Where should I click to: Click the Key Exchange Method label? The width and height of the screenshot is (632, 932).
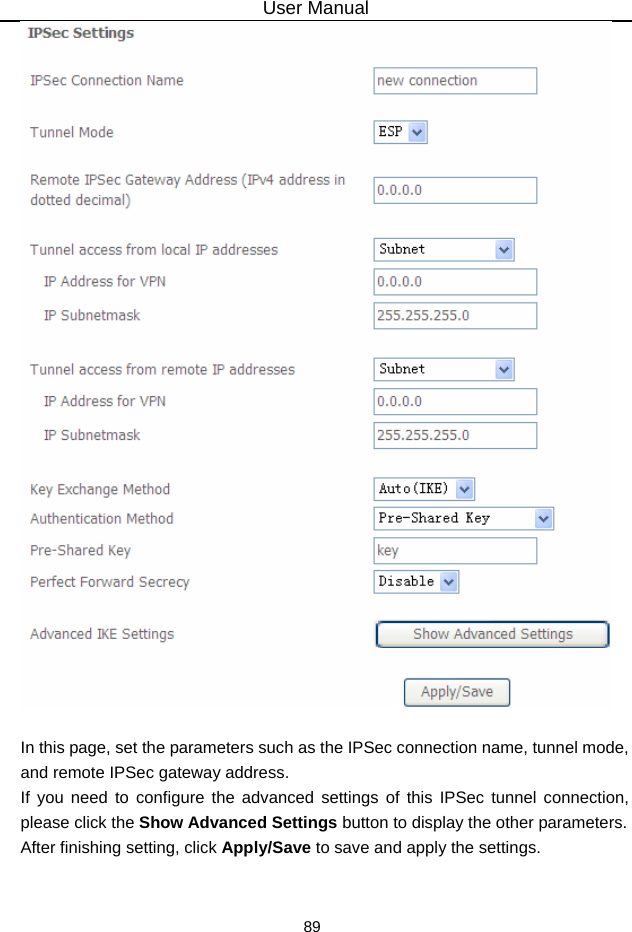point(100,489)
